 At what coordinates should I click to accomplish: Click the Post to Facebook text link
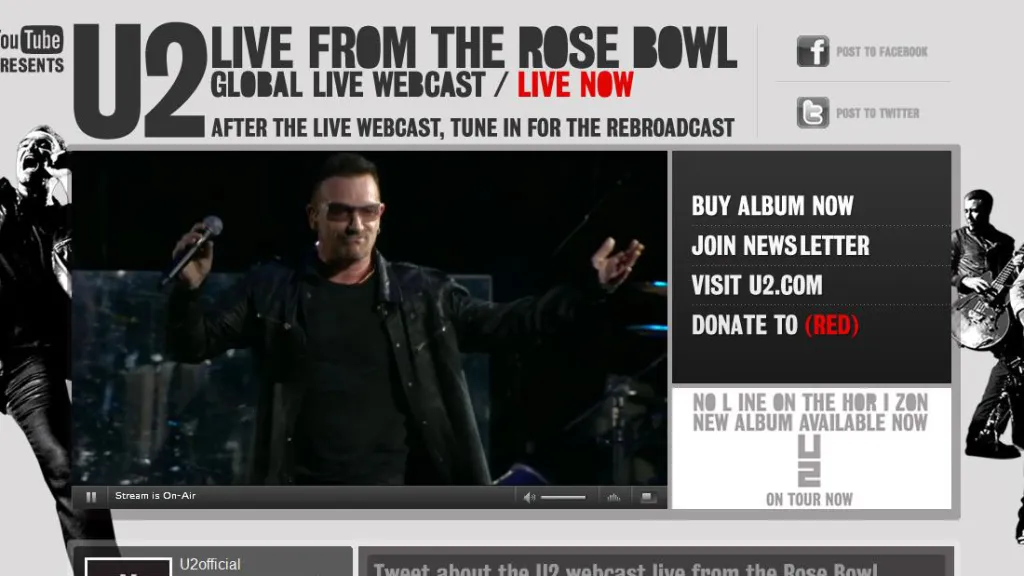882,52
